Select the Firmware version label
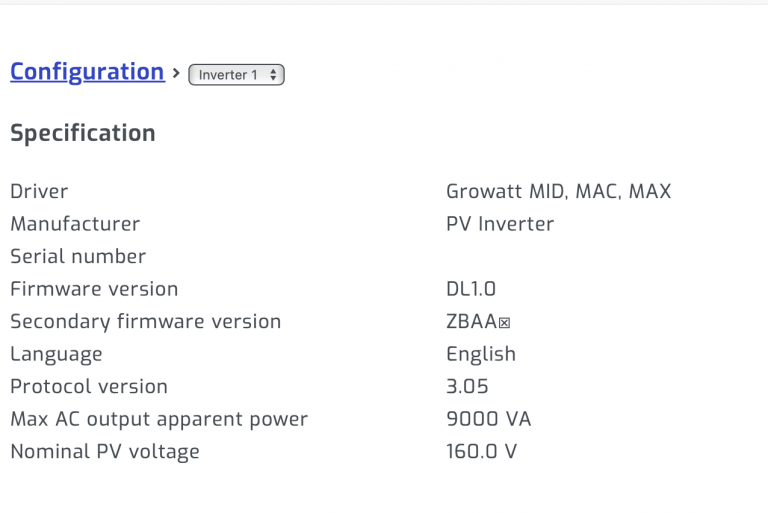The width and height of the screenshot is (768, 513). click(94, 289)
